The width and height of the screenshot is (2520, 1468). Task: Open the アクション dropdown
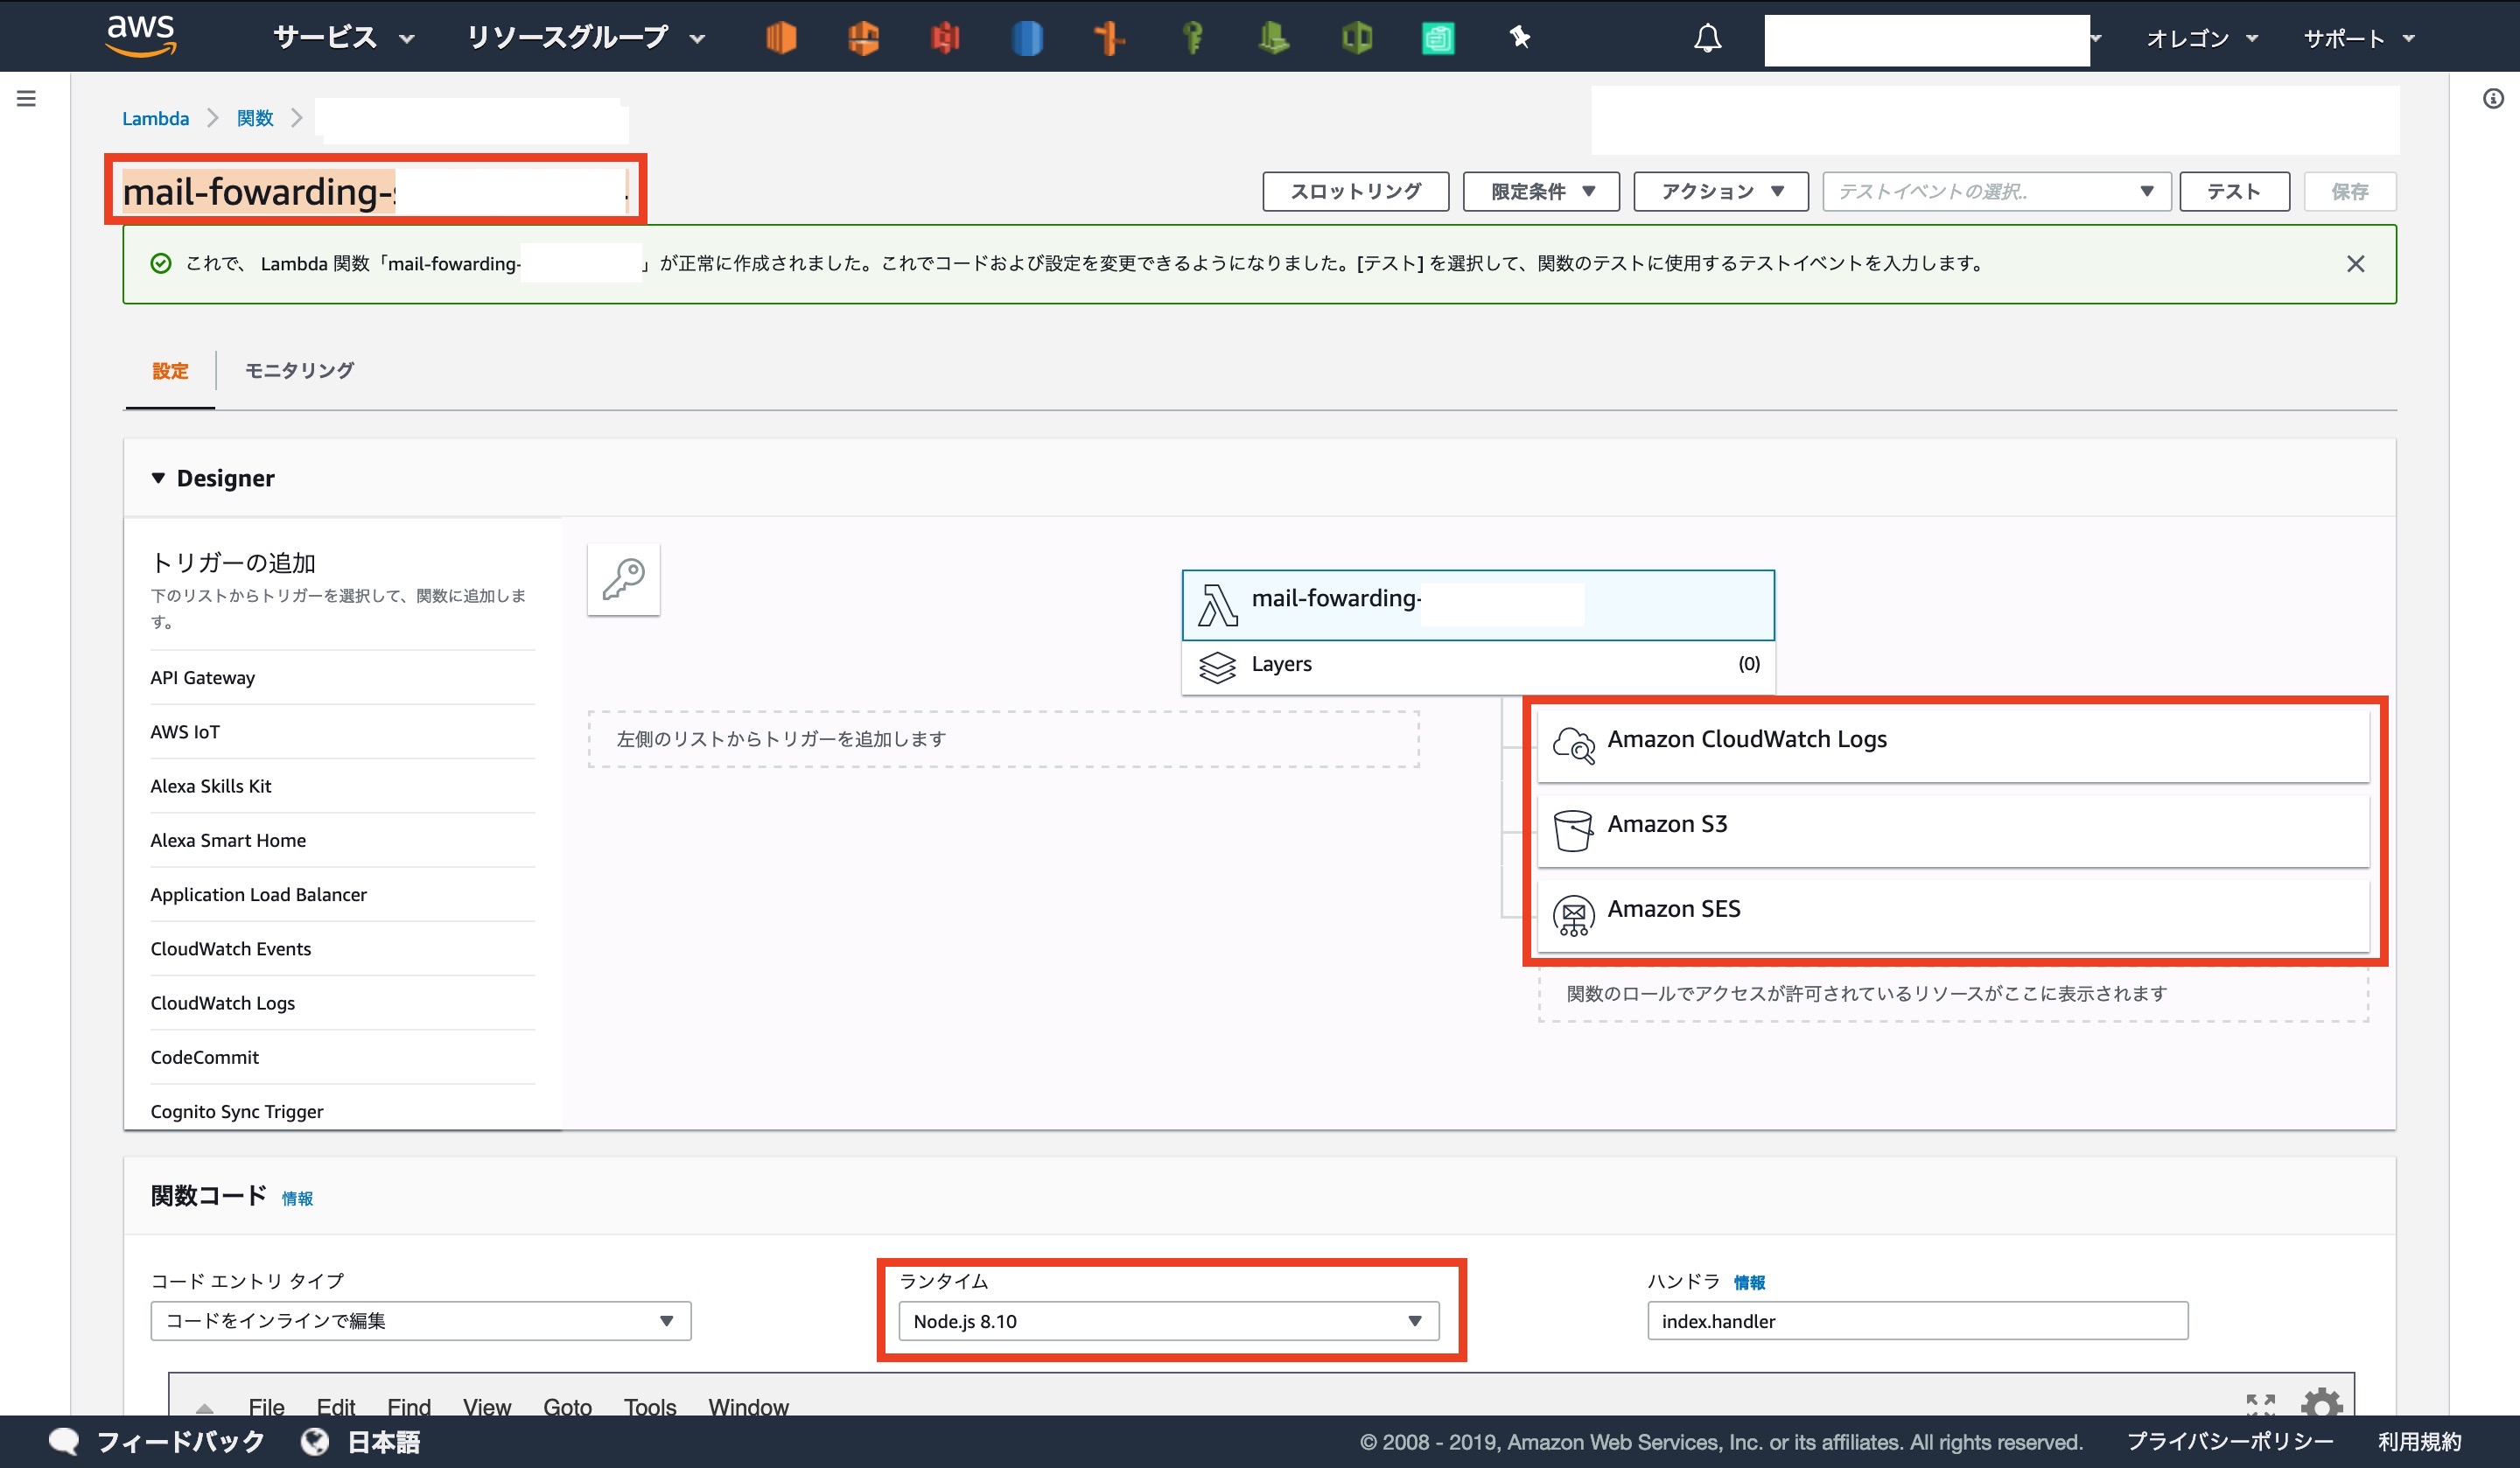tap(1720, 191)
